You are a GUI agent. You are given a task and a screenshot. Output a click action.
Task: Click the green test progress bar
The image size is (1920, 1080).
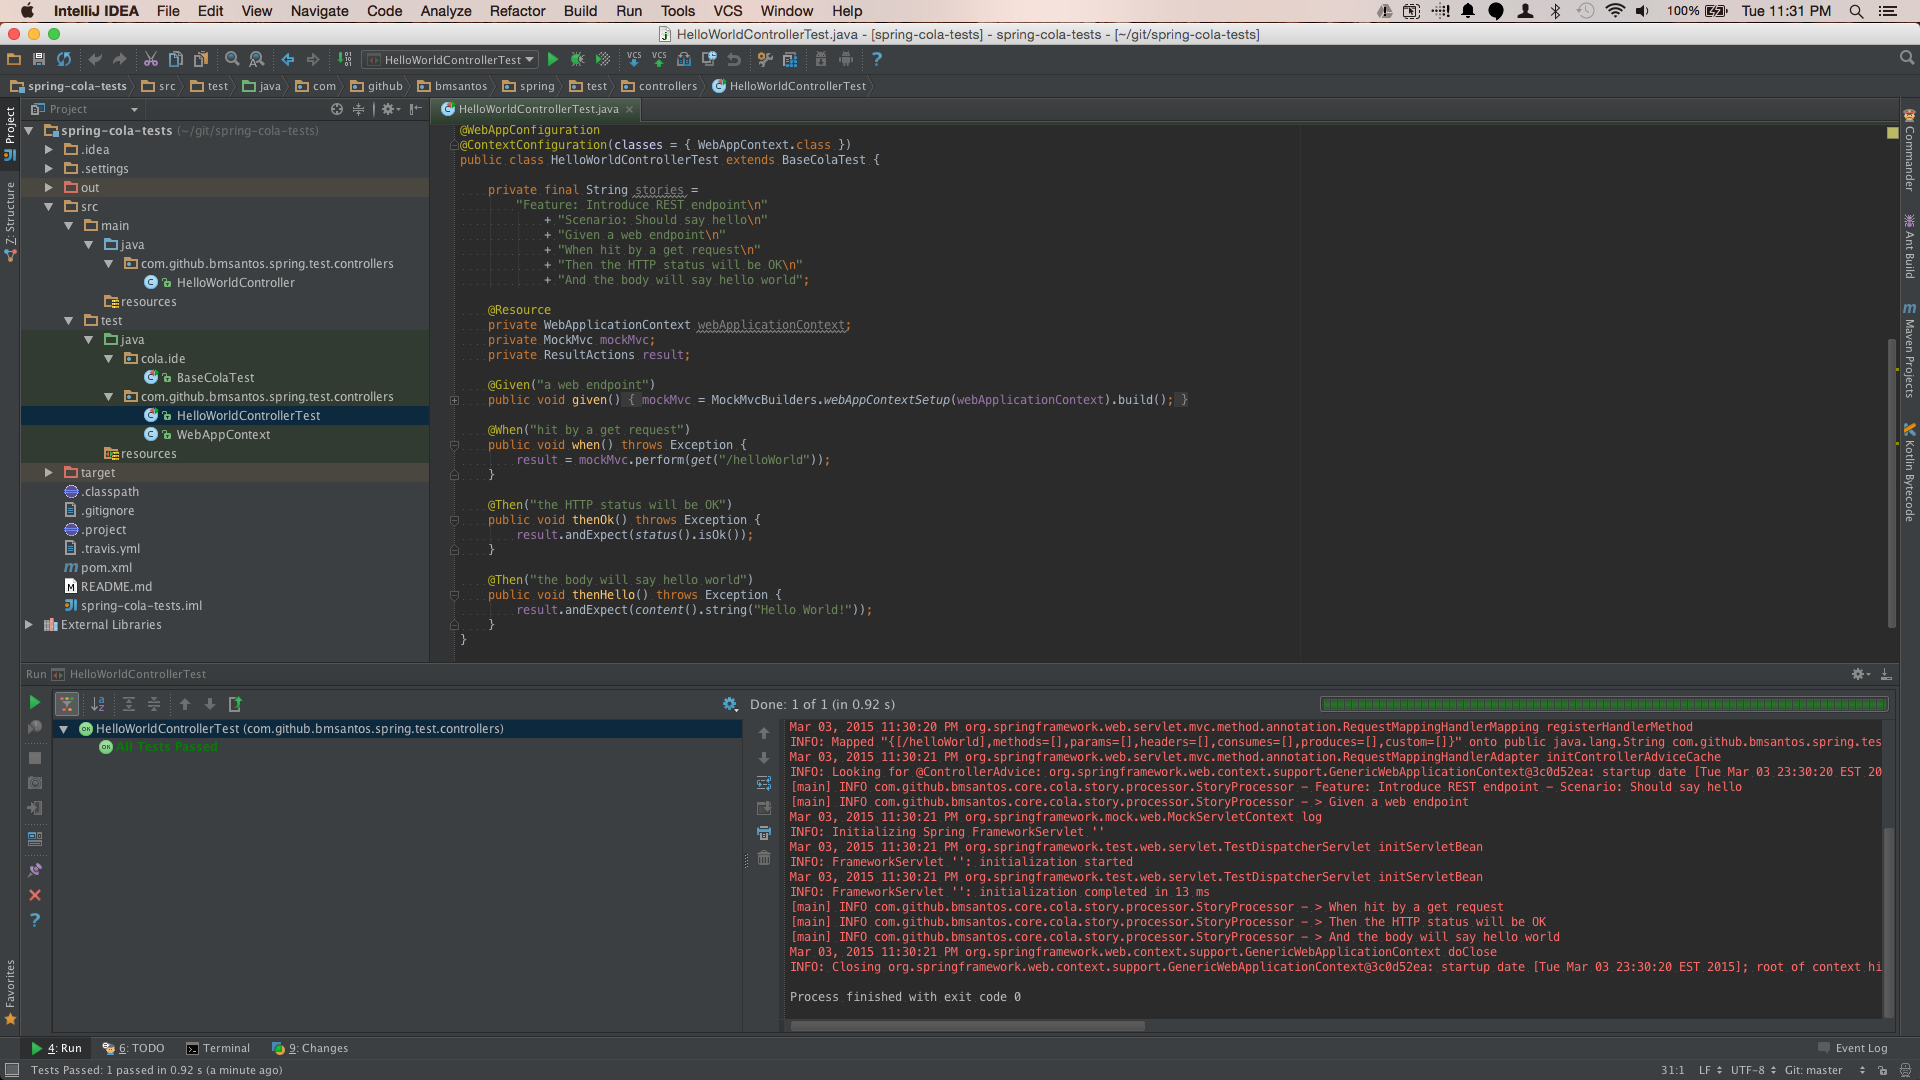pos(1603,705)
